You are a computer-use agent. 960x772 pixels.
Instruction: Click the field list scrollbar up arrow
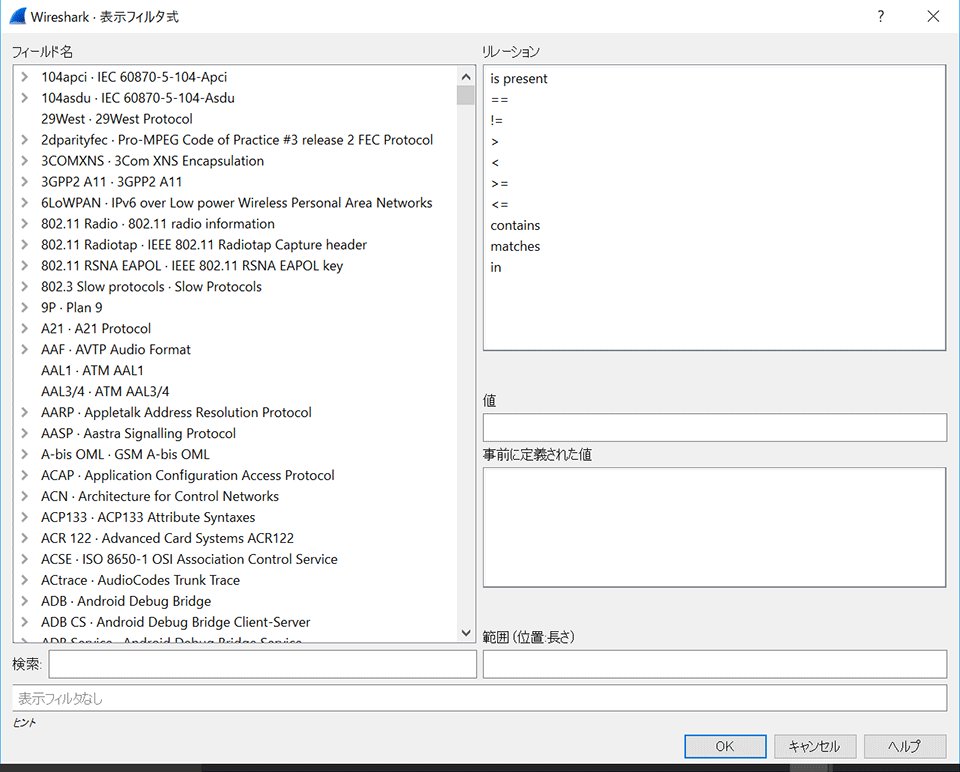(x=466, y=77)
